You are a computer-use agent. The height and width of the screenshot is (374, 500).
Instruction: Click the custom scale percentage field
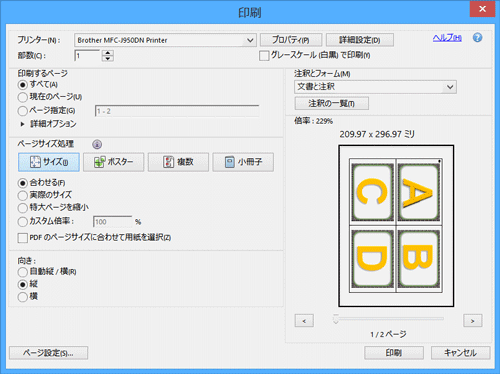pyautogui.click(x=112, y=222)
